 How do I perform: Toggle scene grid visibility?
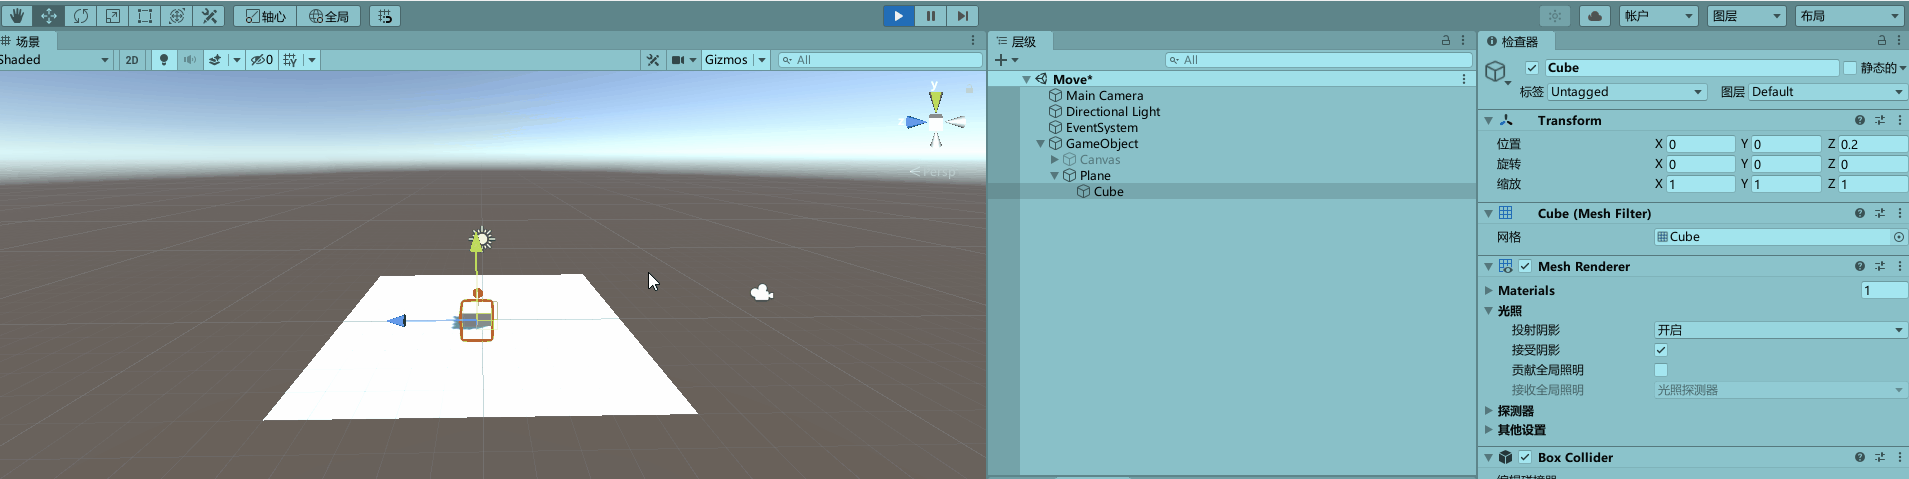tap(290, 60)
